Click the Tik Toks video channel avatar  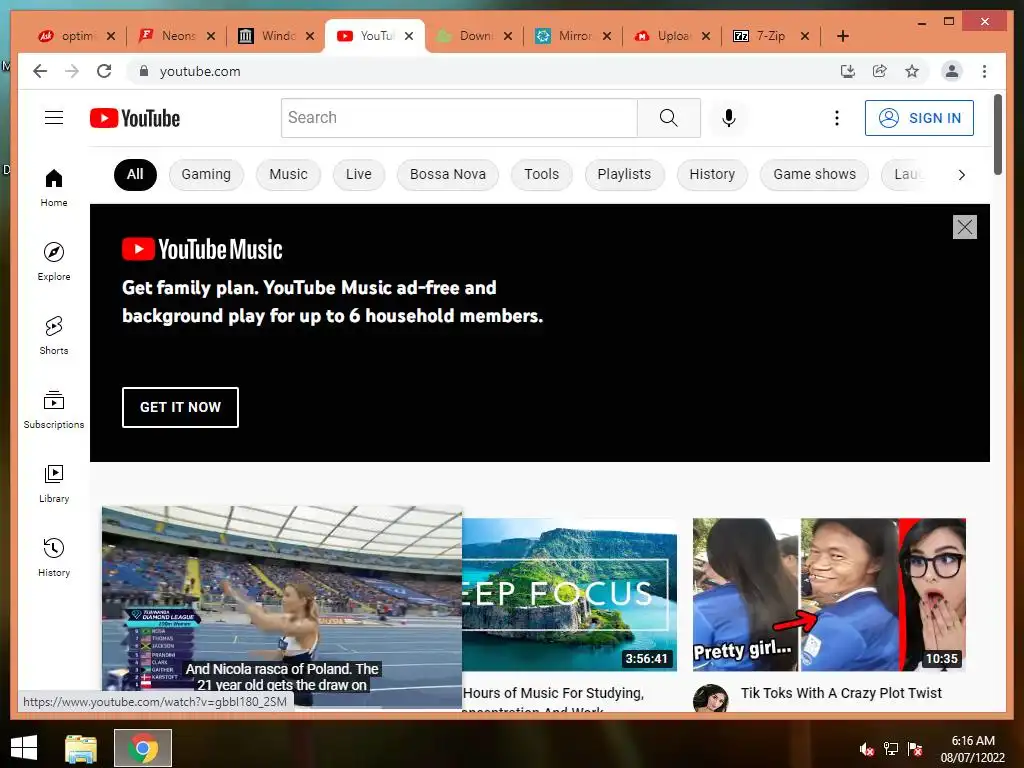(x=711, y=699)
